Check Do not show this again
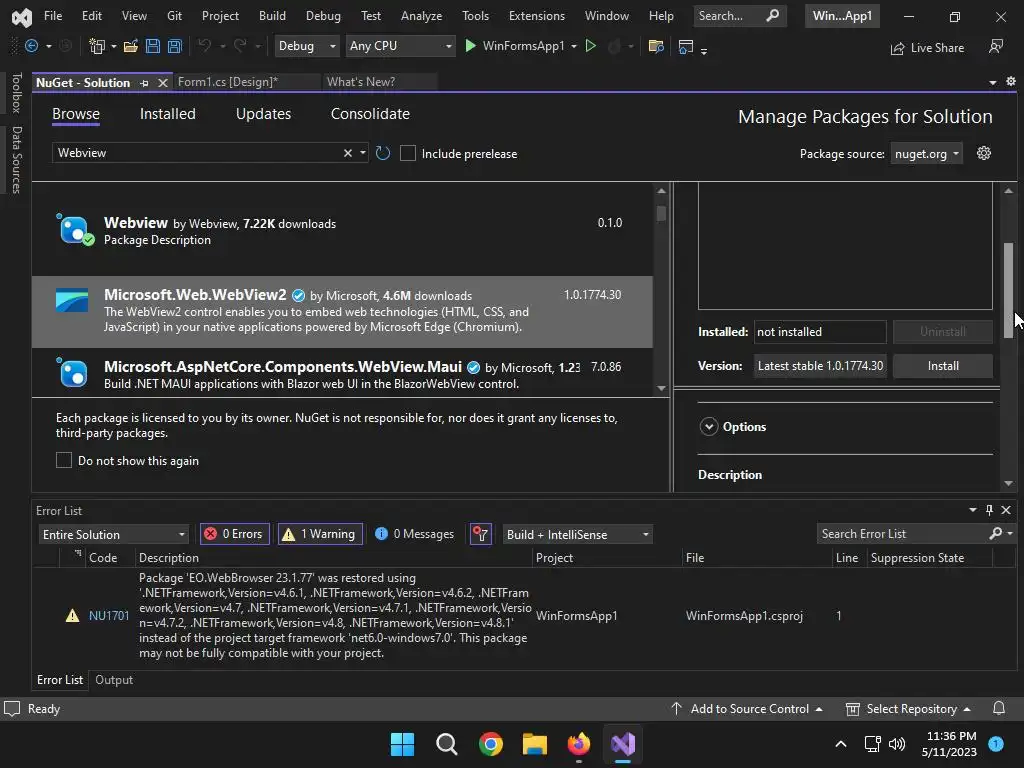The height and width of the screenshot is (768, 1024). click(x=63, y=460)
